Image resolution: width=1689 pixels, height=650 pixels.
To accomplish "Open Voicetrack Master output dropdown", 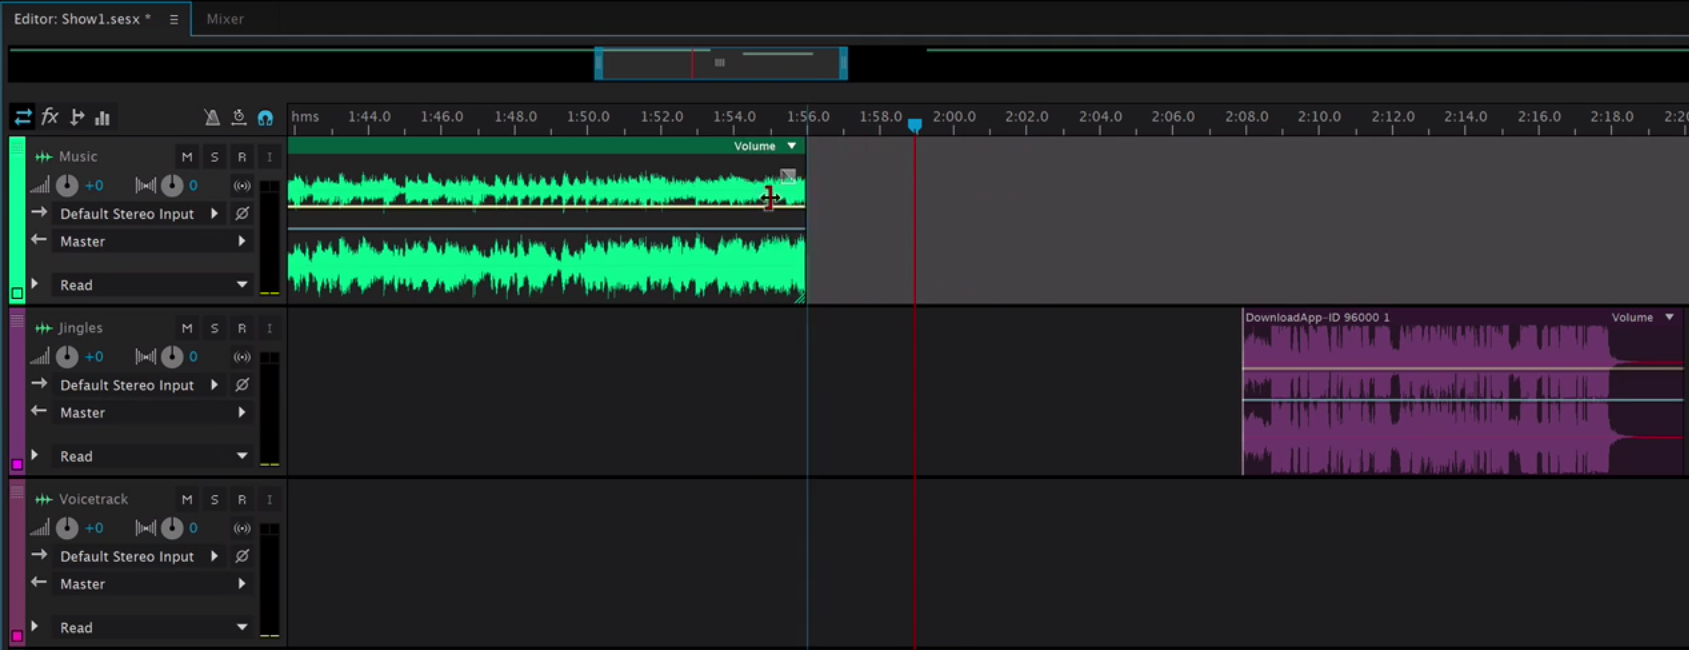I will [152, 583].
